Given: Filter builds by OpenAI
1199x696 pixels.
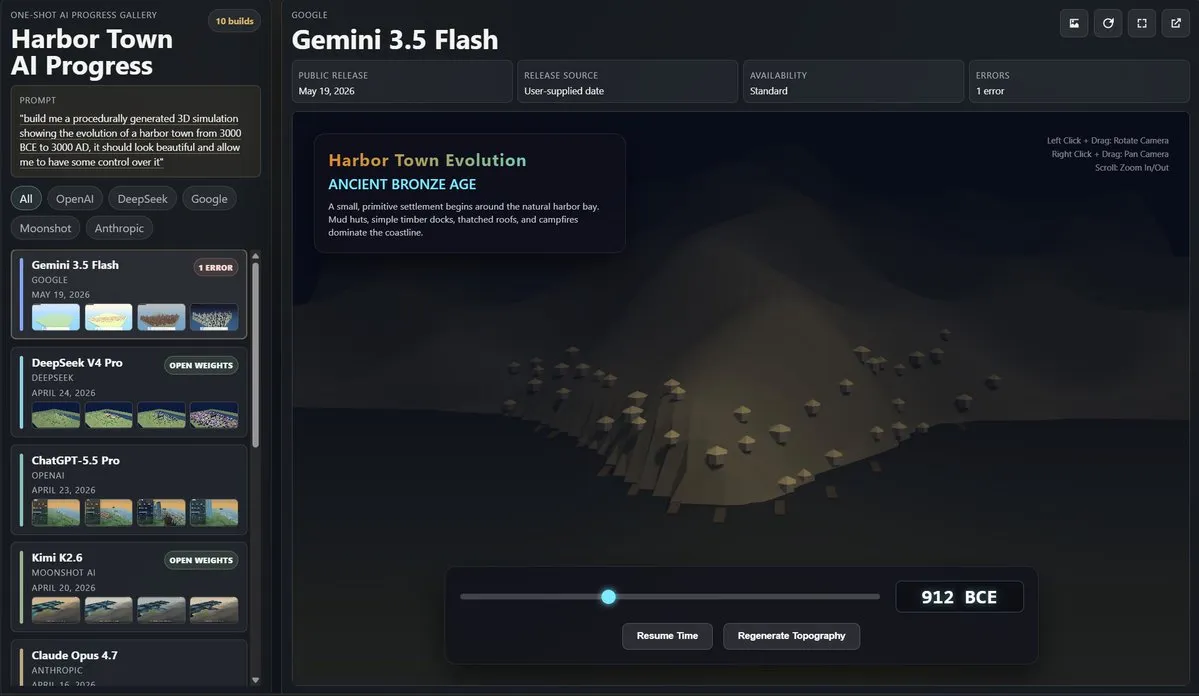Looking at the screenshot, I should 75,199.
